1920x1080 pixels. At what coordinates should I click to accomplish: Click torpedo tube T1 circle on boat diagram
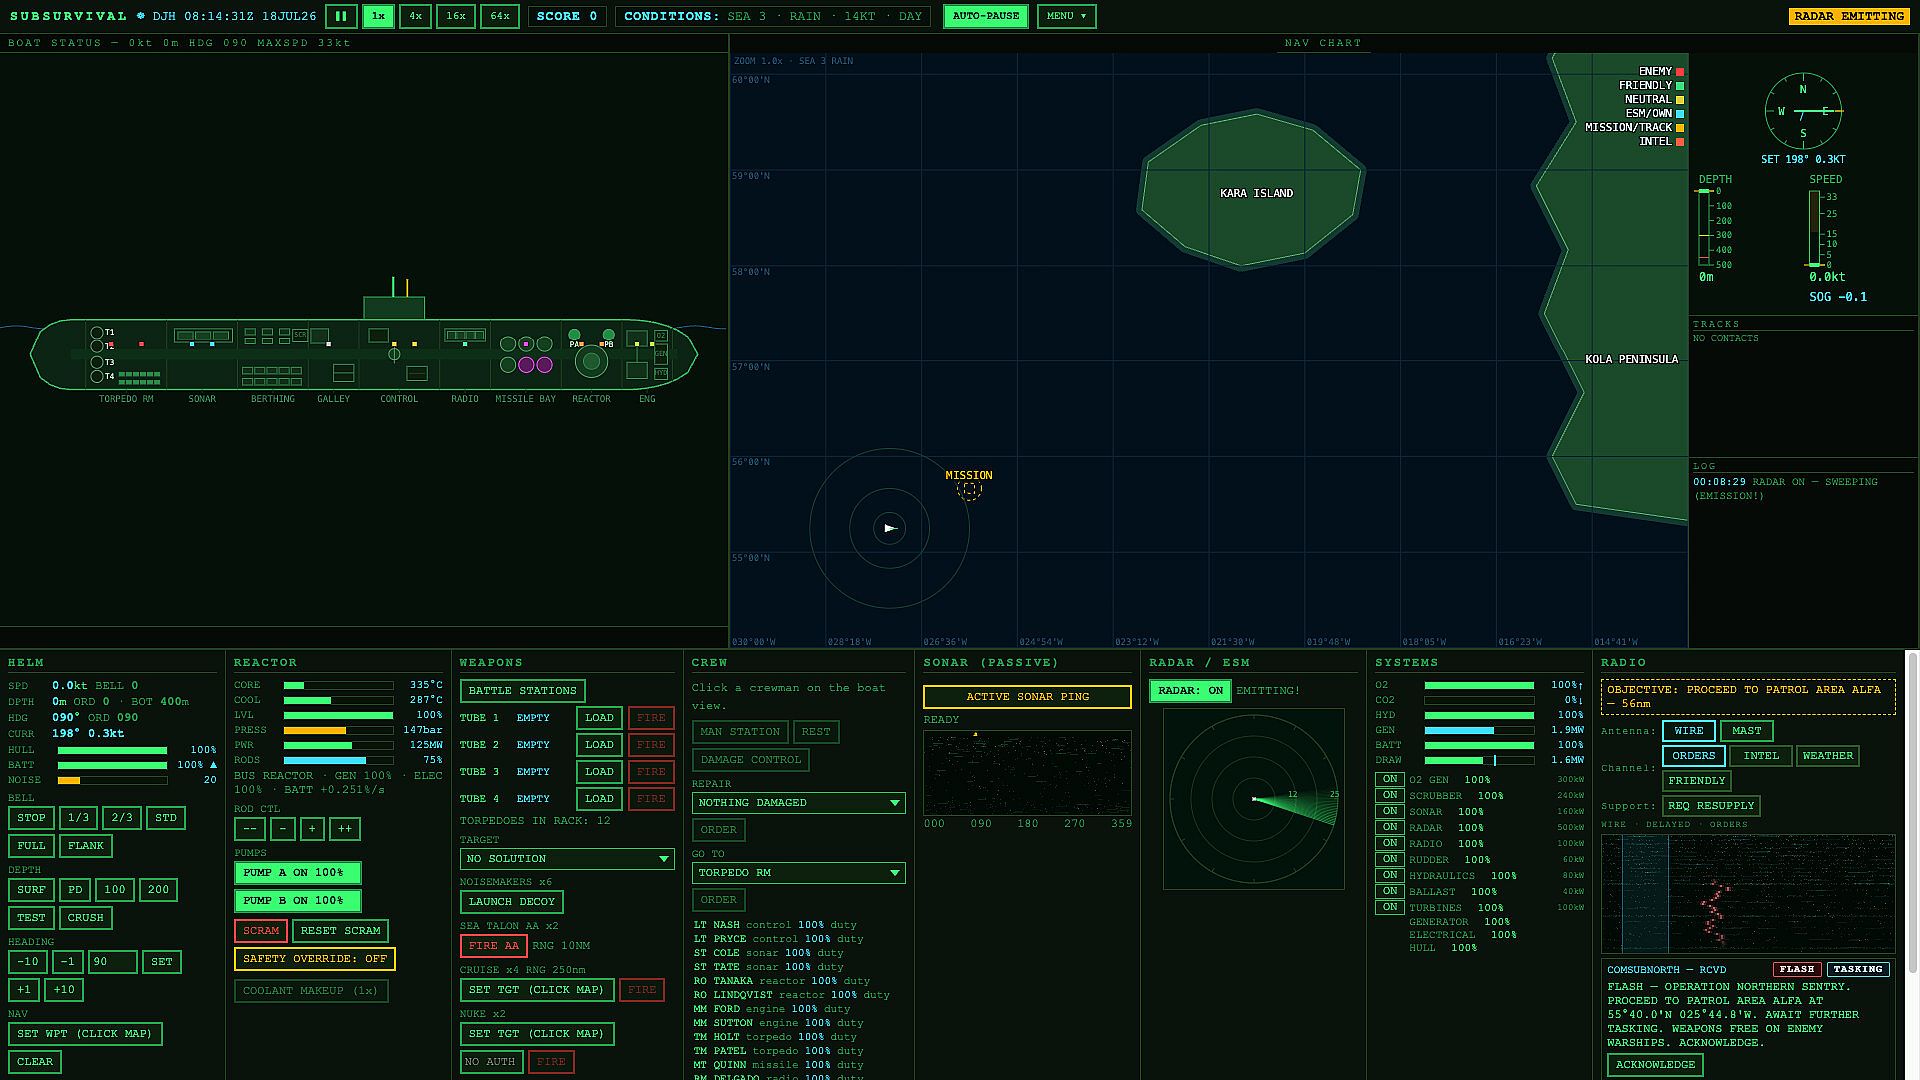coord(97,332)
